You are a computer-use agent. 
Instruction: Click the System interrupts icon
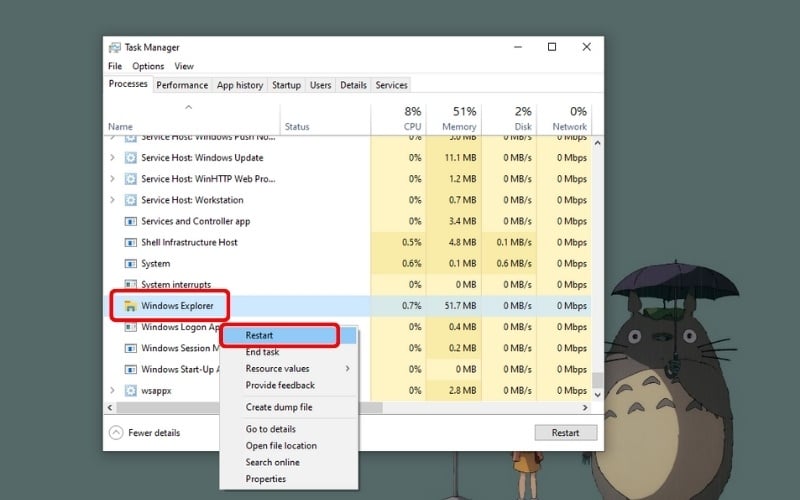click(131, 284)
